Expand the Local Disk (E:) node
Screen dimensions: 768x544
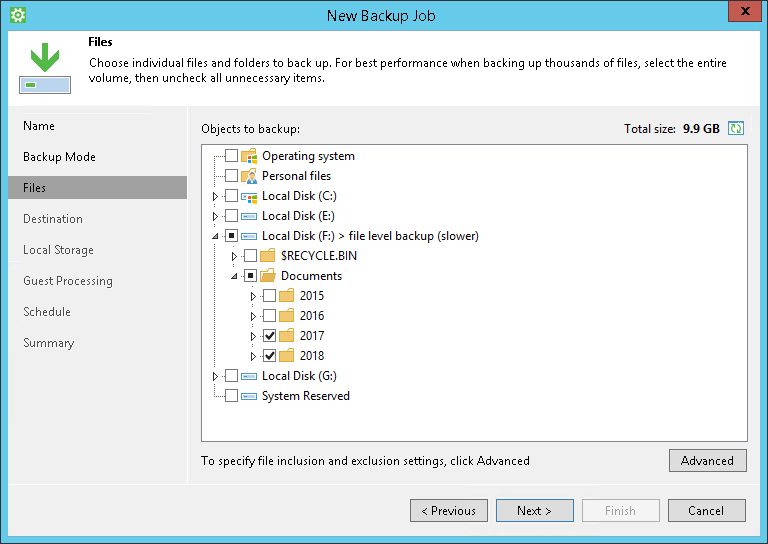(x=215, y=216)
